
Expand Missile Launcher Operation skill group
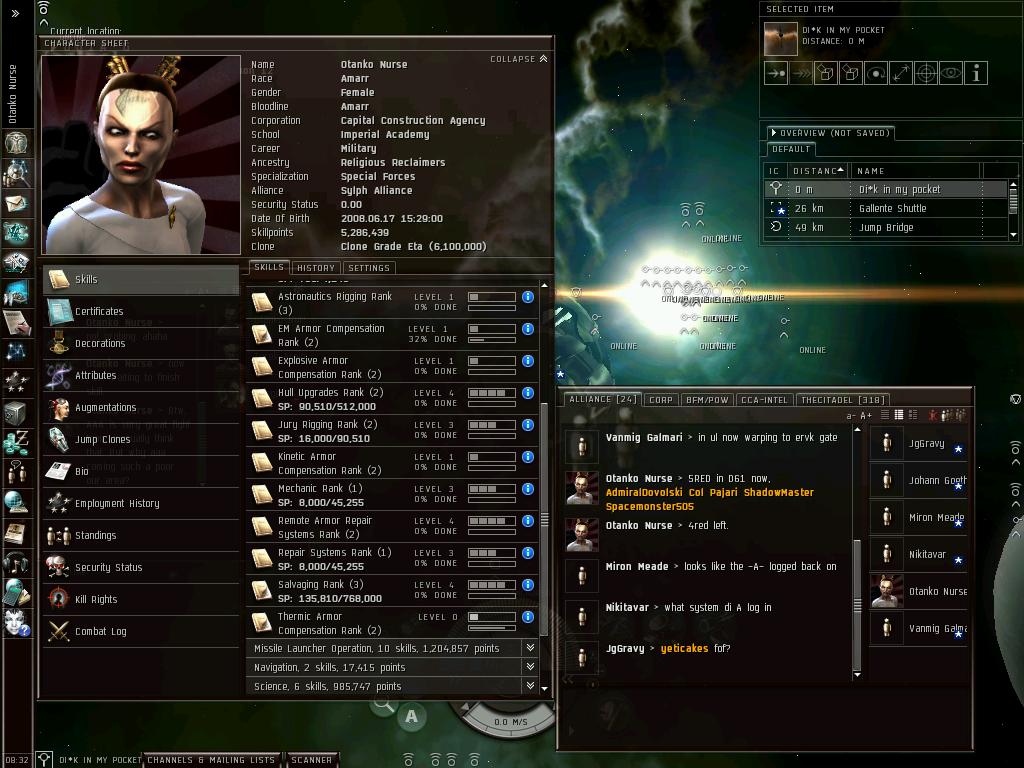[530, 648]
